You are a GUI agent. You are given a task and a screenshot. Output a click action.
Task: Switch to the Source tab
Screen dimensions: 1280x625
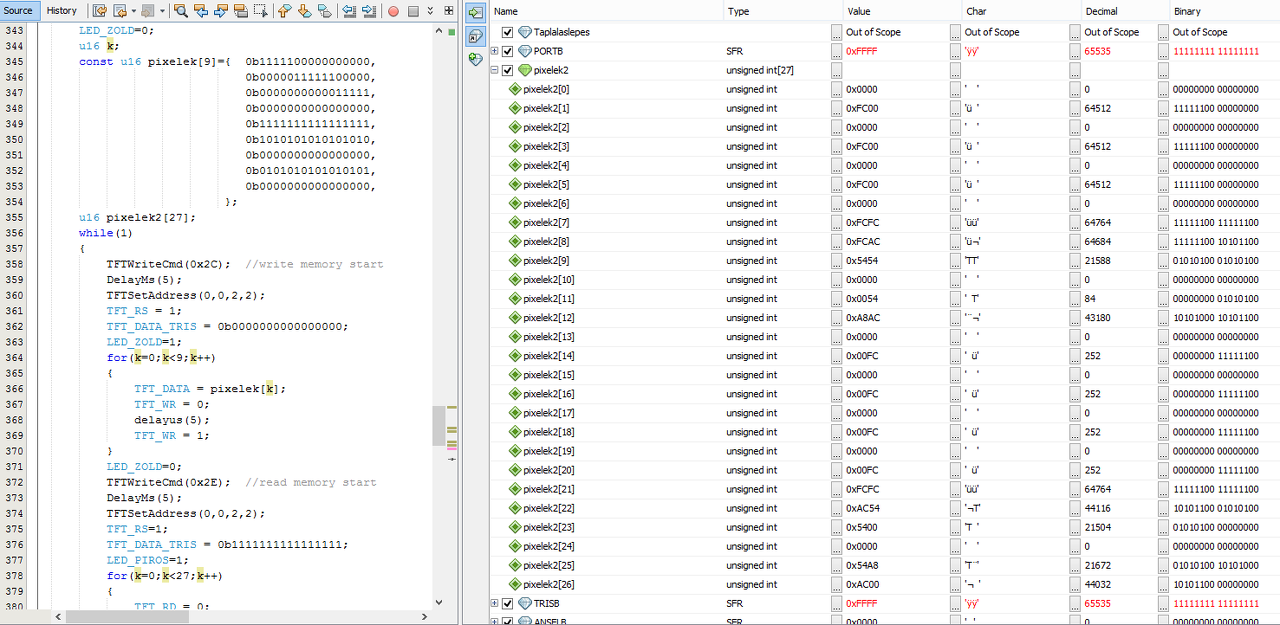click(x=18, y=11)
